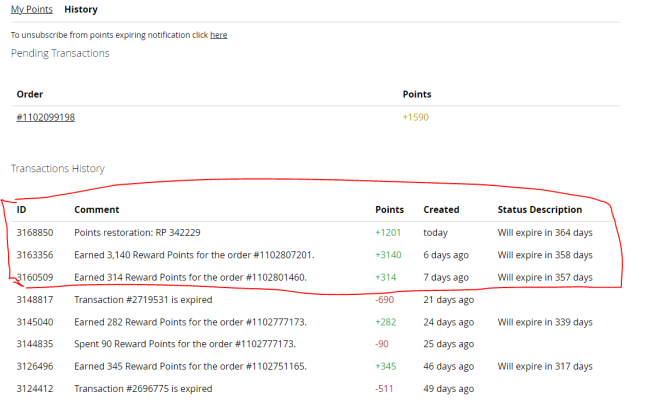The width and height of the screenshot is (653, 400).
Task: Click 'Earned 282 Reward Points' comment
Action: pyautogui.click(x=190, y=322)
